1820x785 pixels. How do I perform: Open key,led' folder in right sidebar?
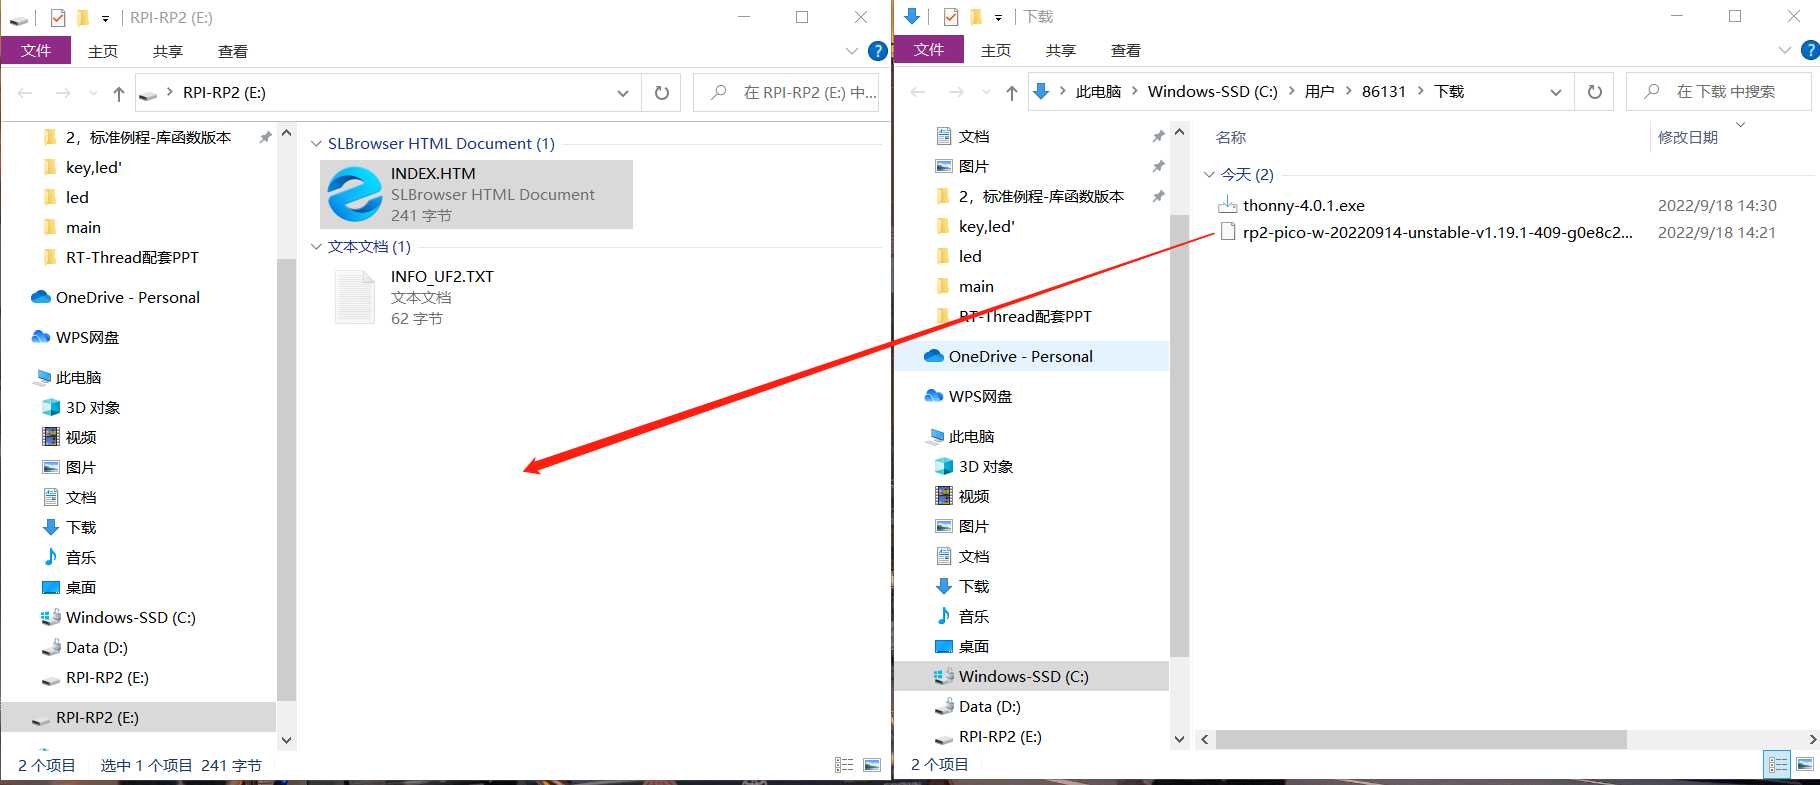click(x=986, y=226)
